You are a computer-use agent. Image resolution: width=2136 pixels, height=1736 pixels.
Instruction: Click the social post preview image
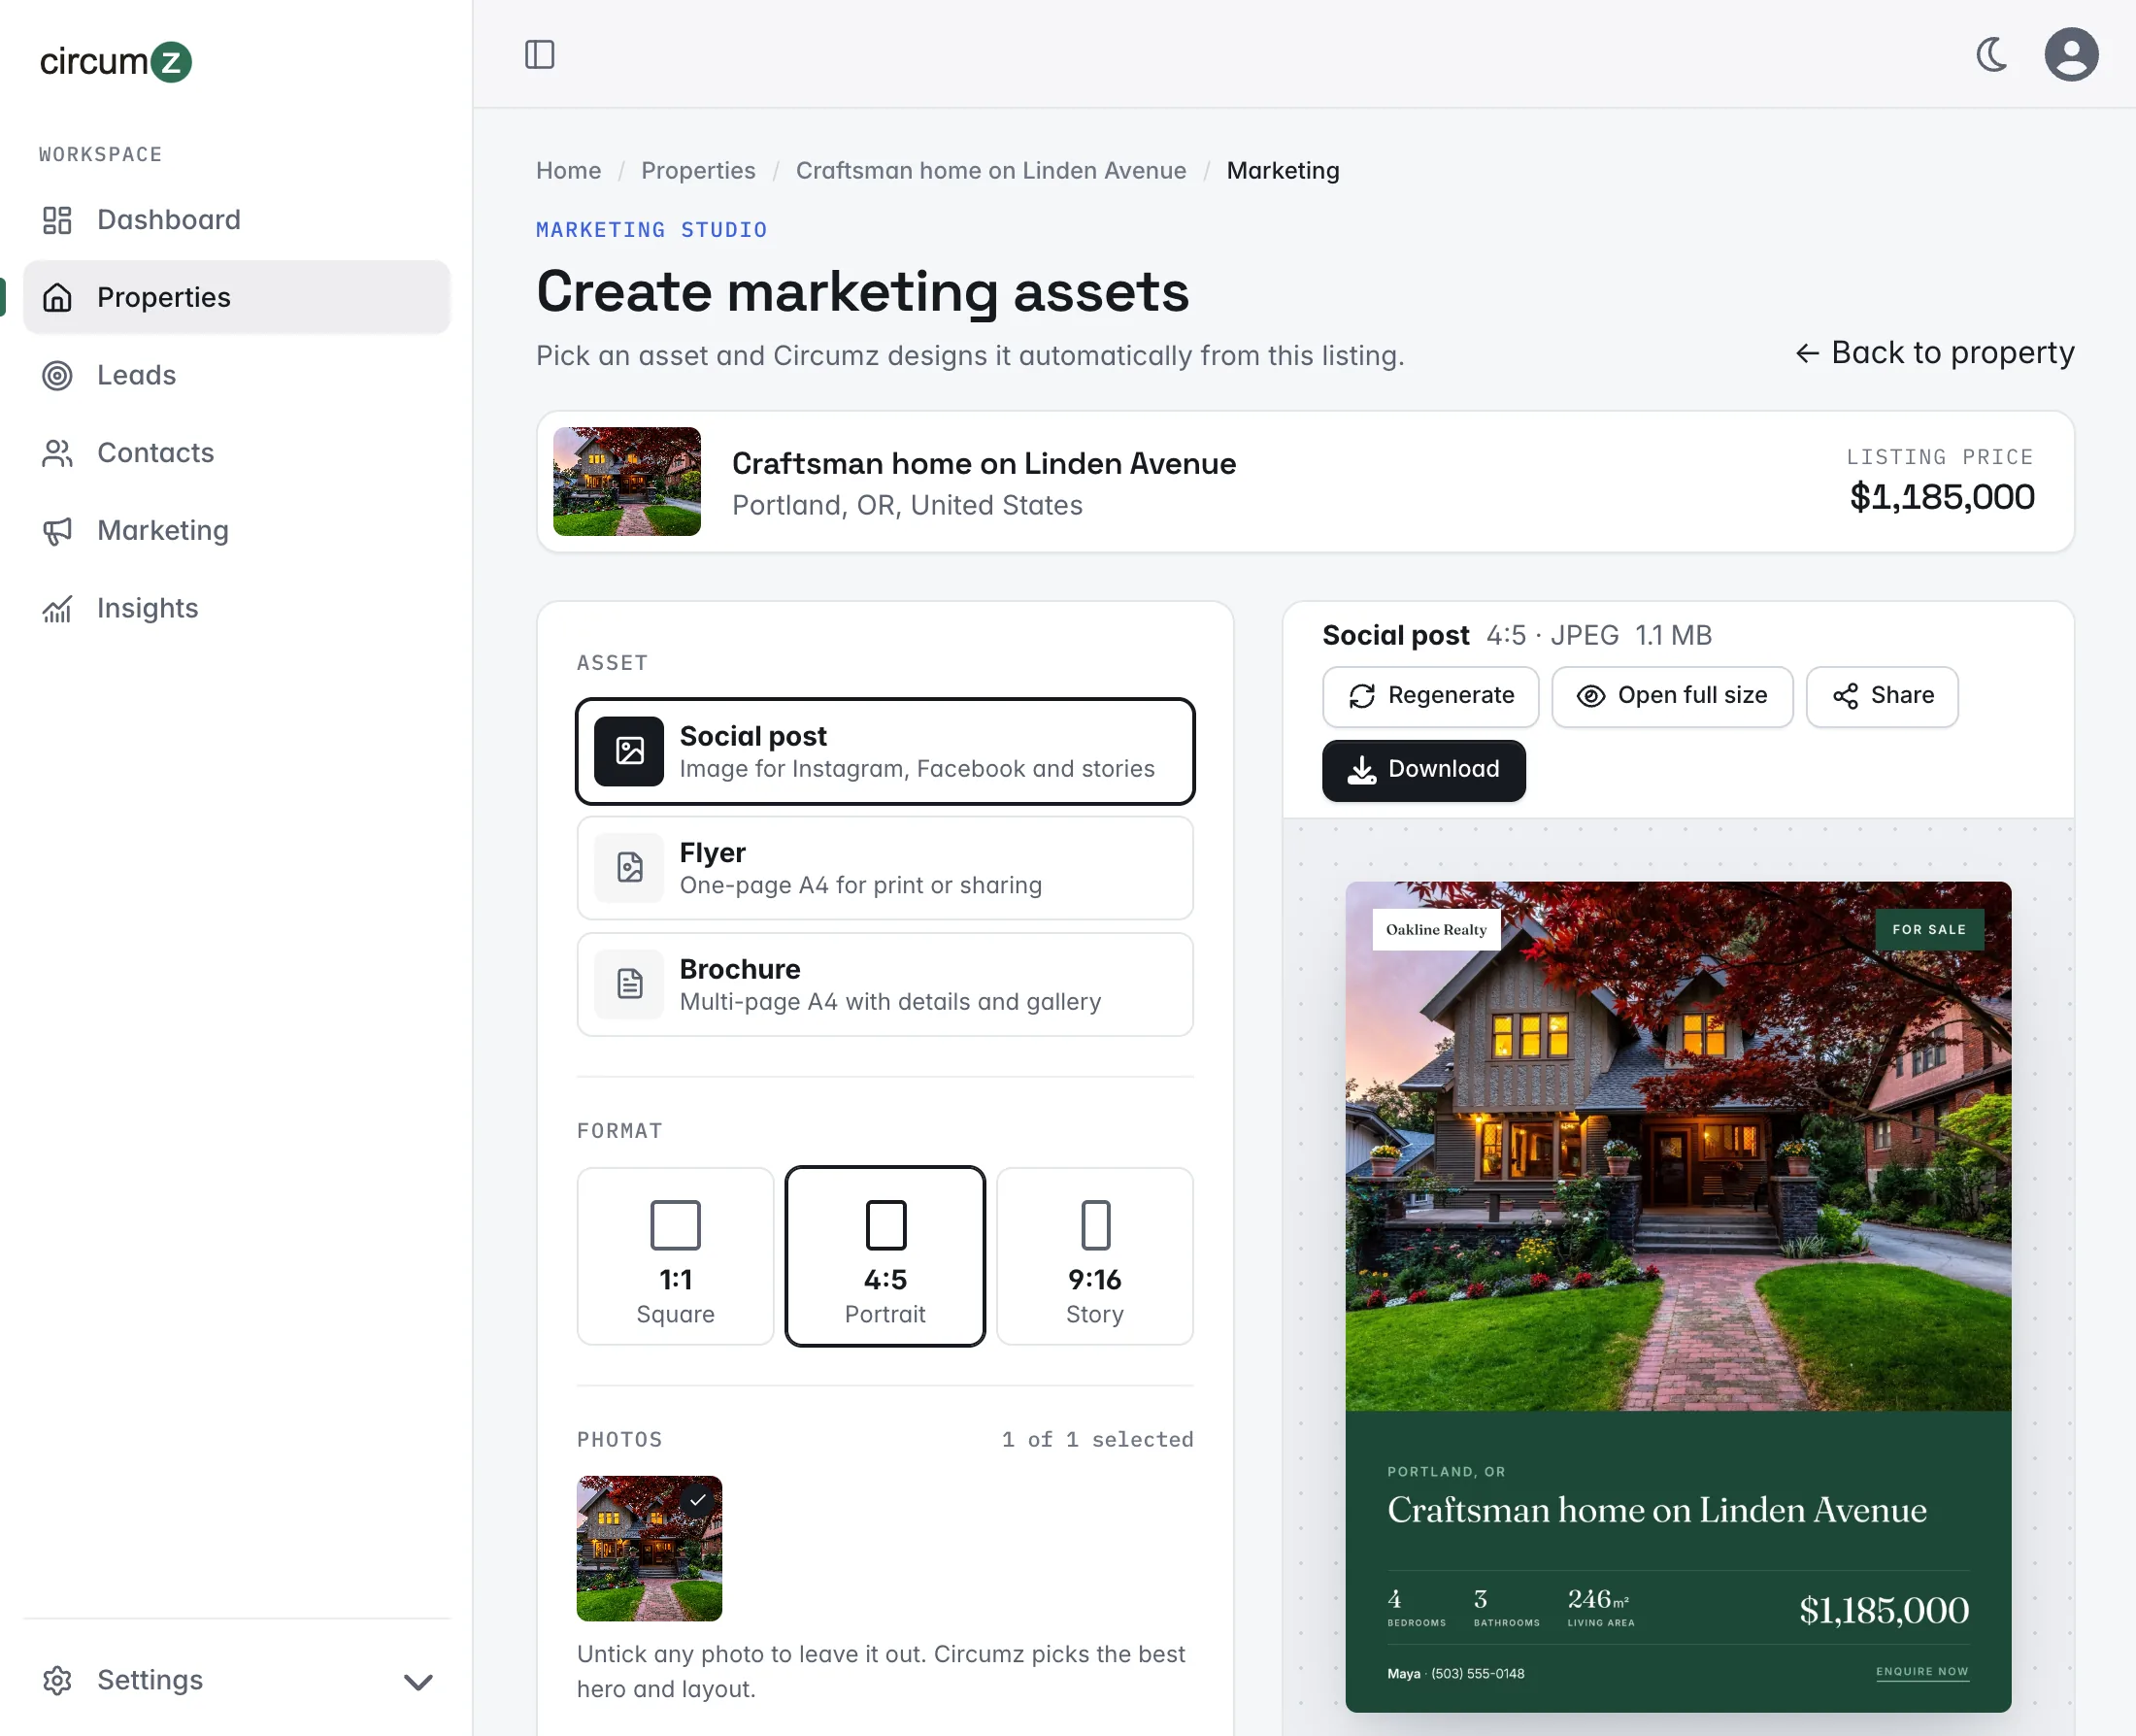click(x=1678, y=1297)
